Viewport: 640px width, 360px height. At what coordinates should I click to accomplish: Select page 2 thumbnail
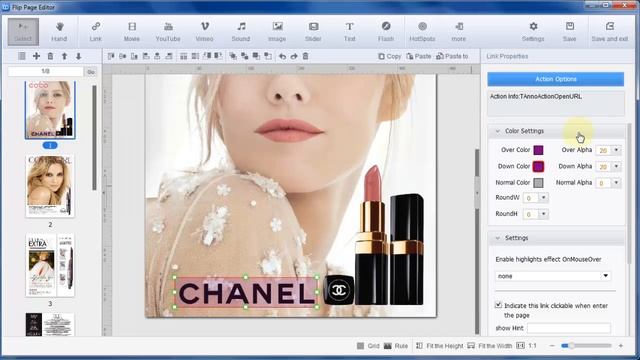50,186
